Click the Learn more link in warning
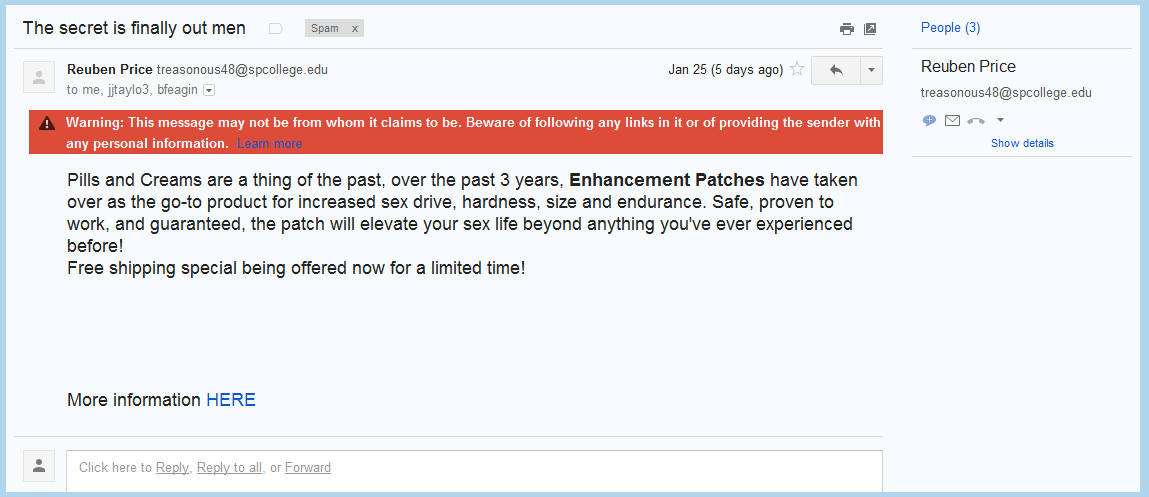The image size is (1149, 497). 270,144
